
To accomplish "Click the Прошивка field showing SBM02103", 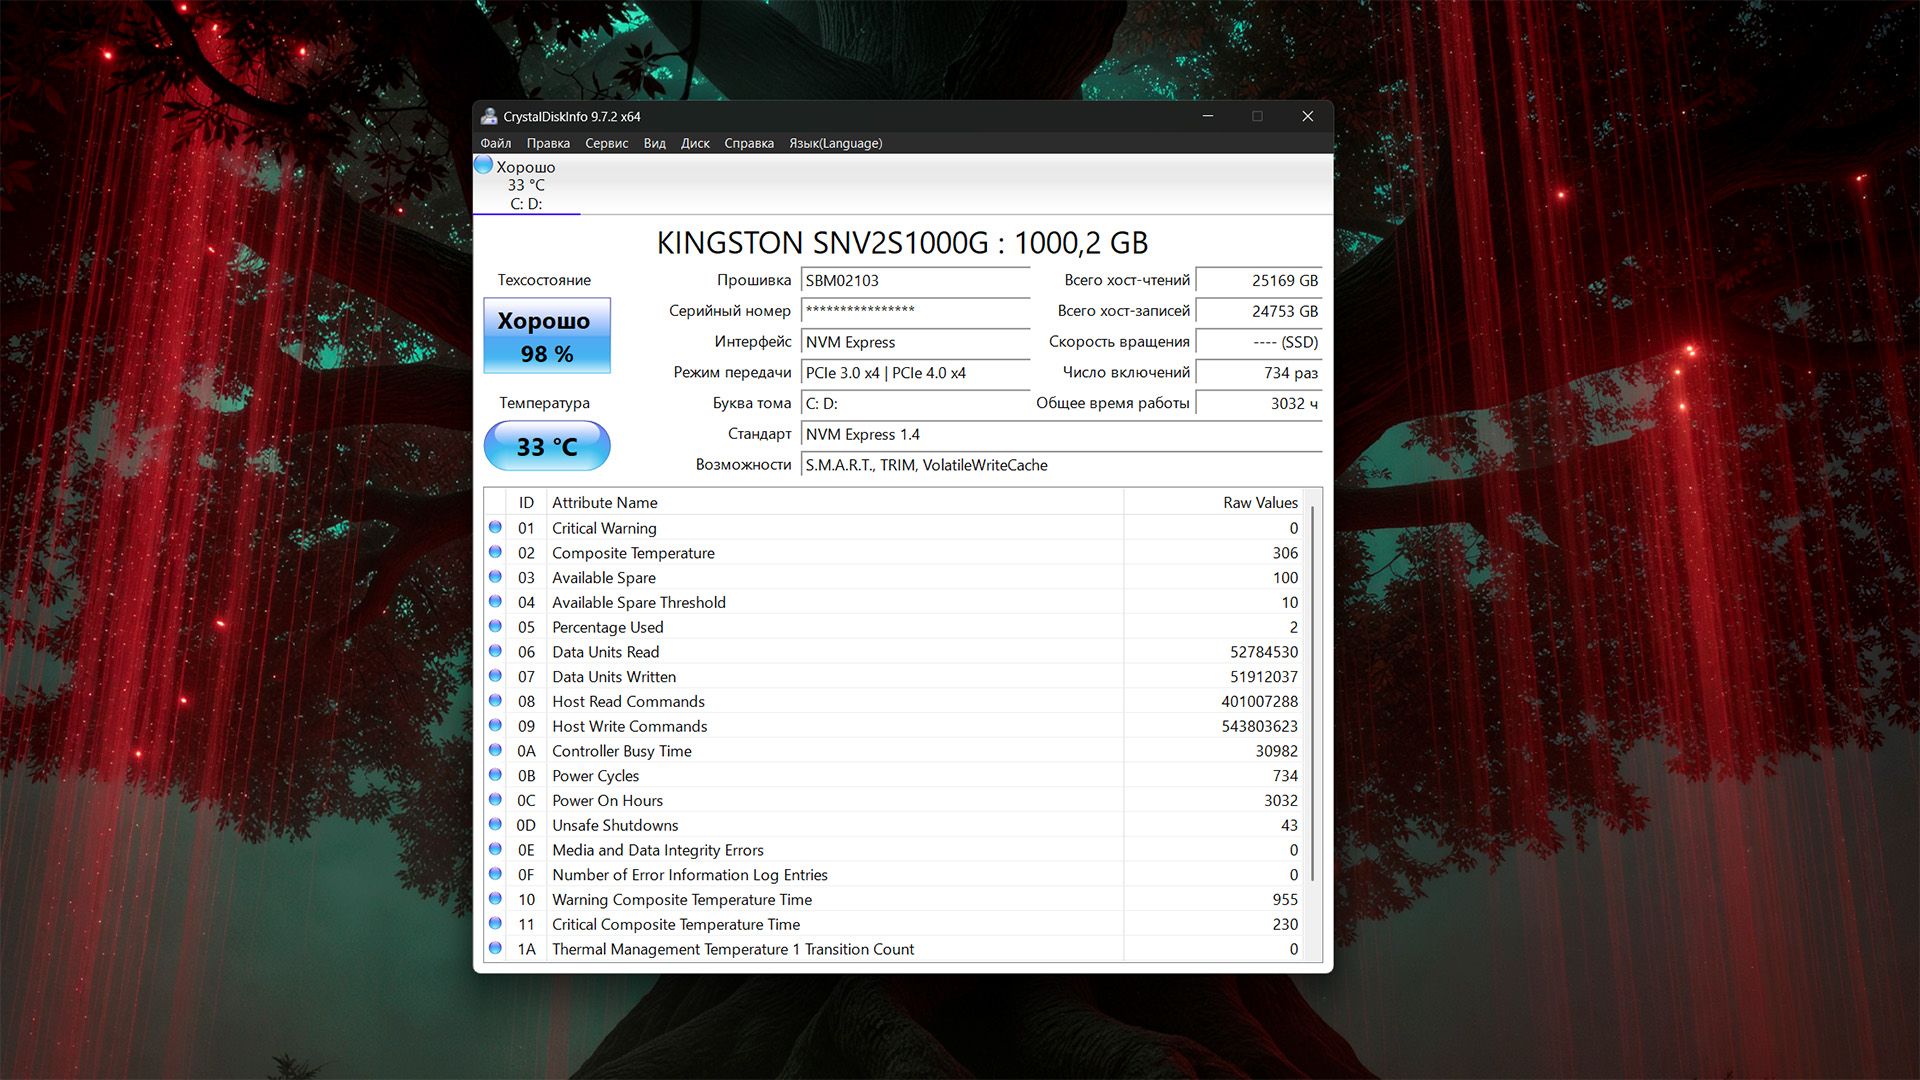I will (915, 281).
